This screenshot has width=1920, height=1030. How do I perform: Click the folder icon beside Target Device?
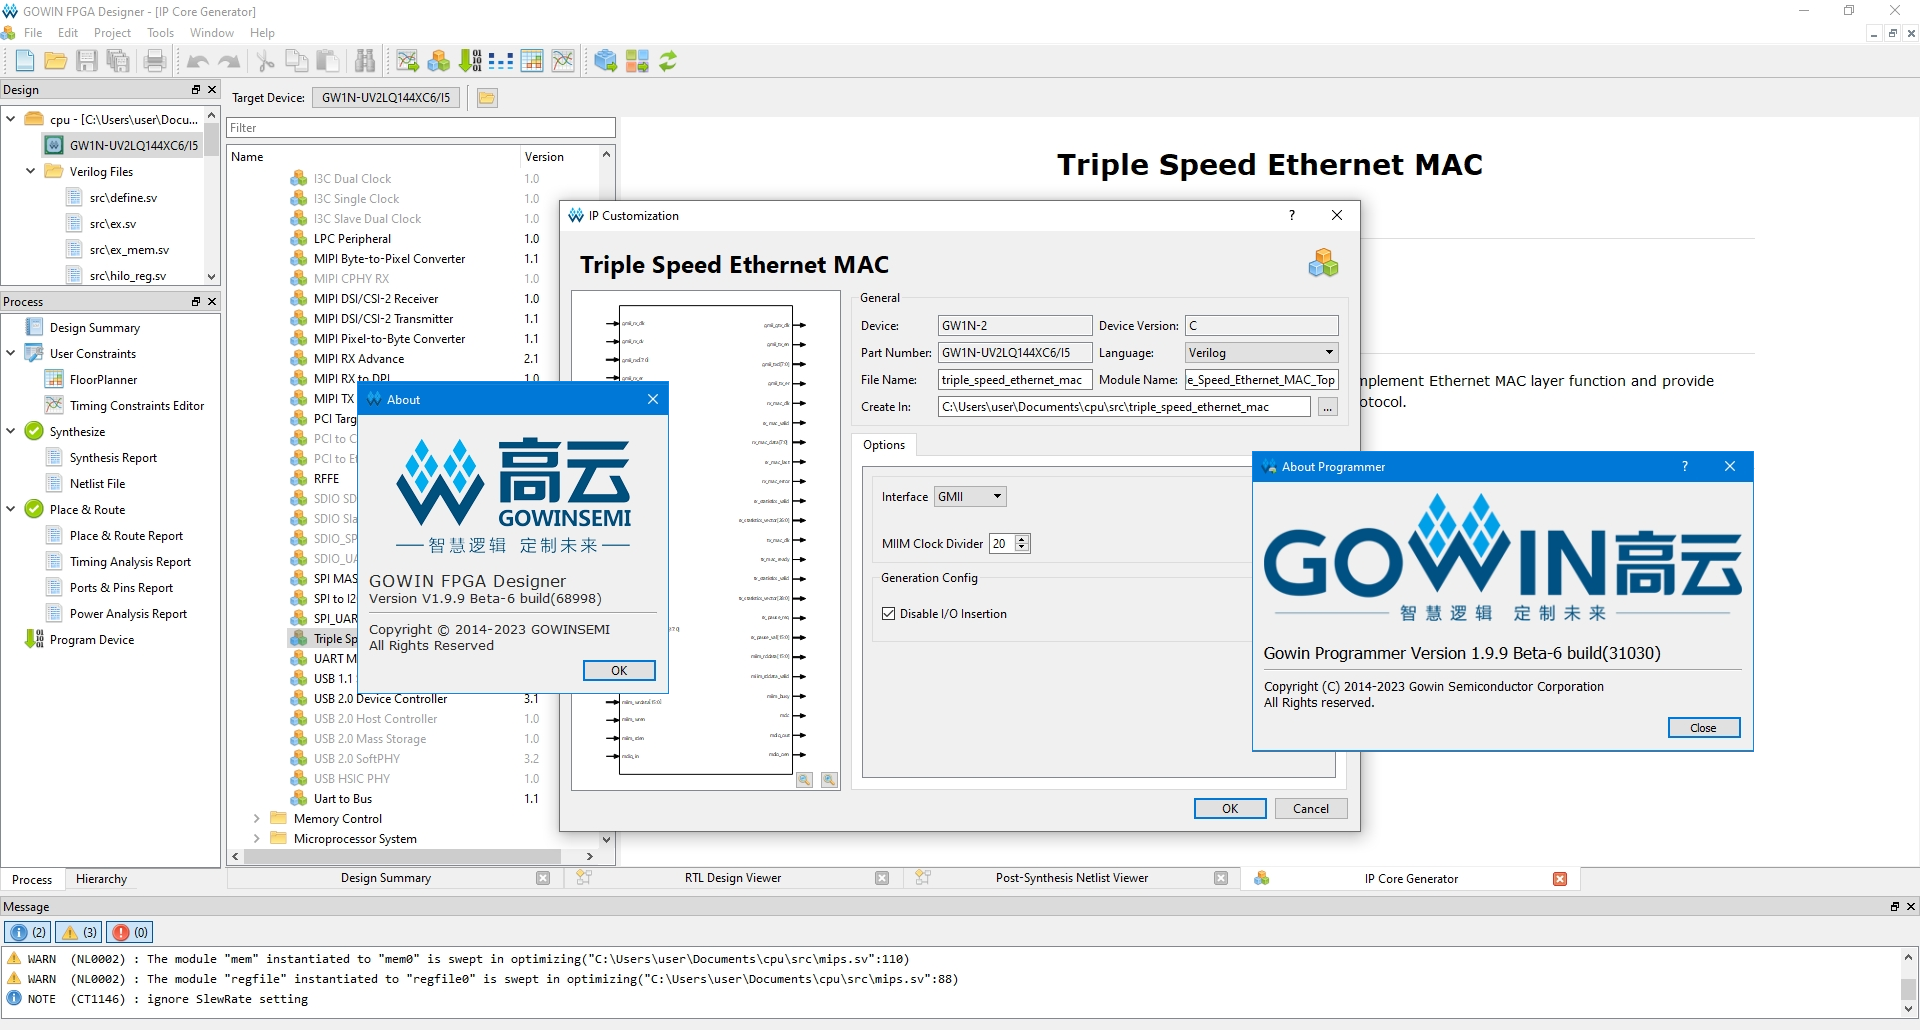click(x=487, y=98)
